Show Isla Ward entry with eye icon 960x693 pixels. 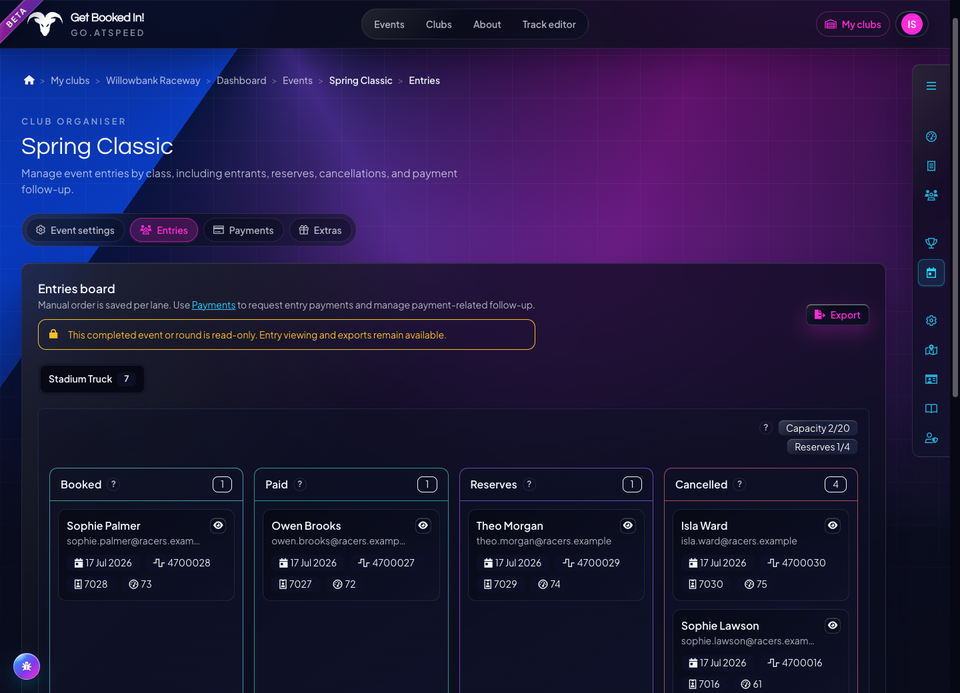point(833,525)
